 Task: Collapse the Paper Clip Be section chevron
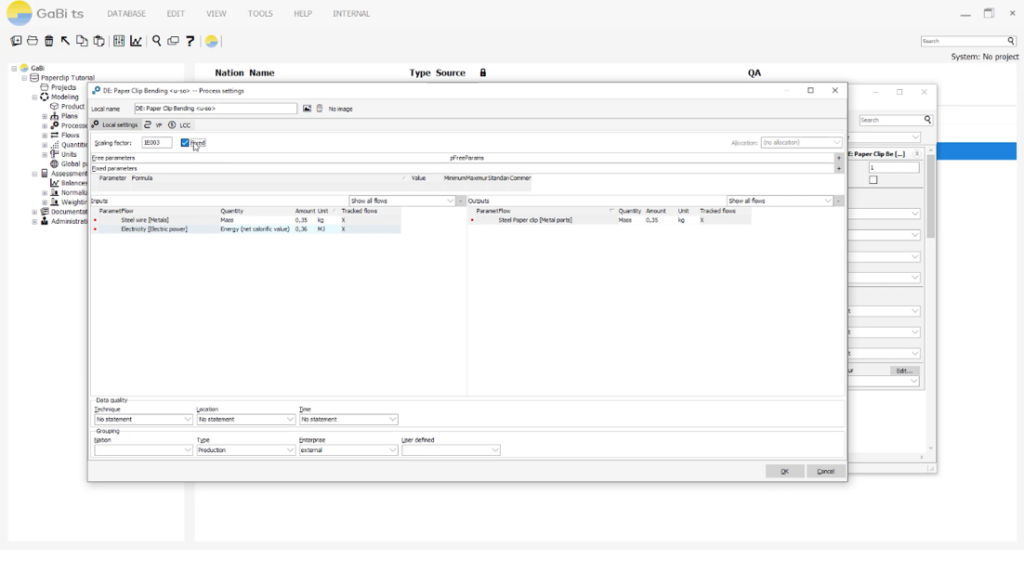[916, 154]
